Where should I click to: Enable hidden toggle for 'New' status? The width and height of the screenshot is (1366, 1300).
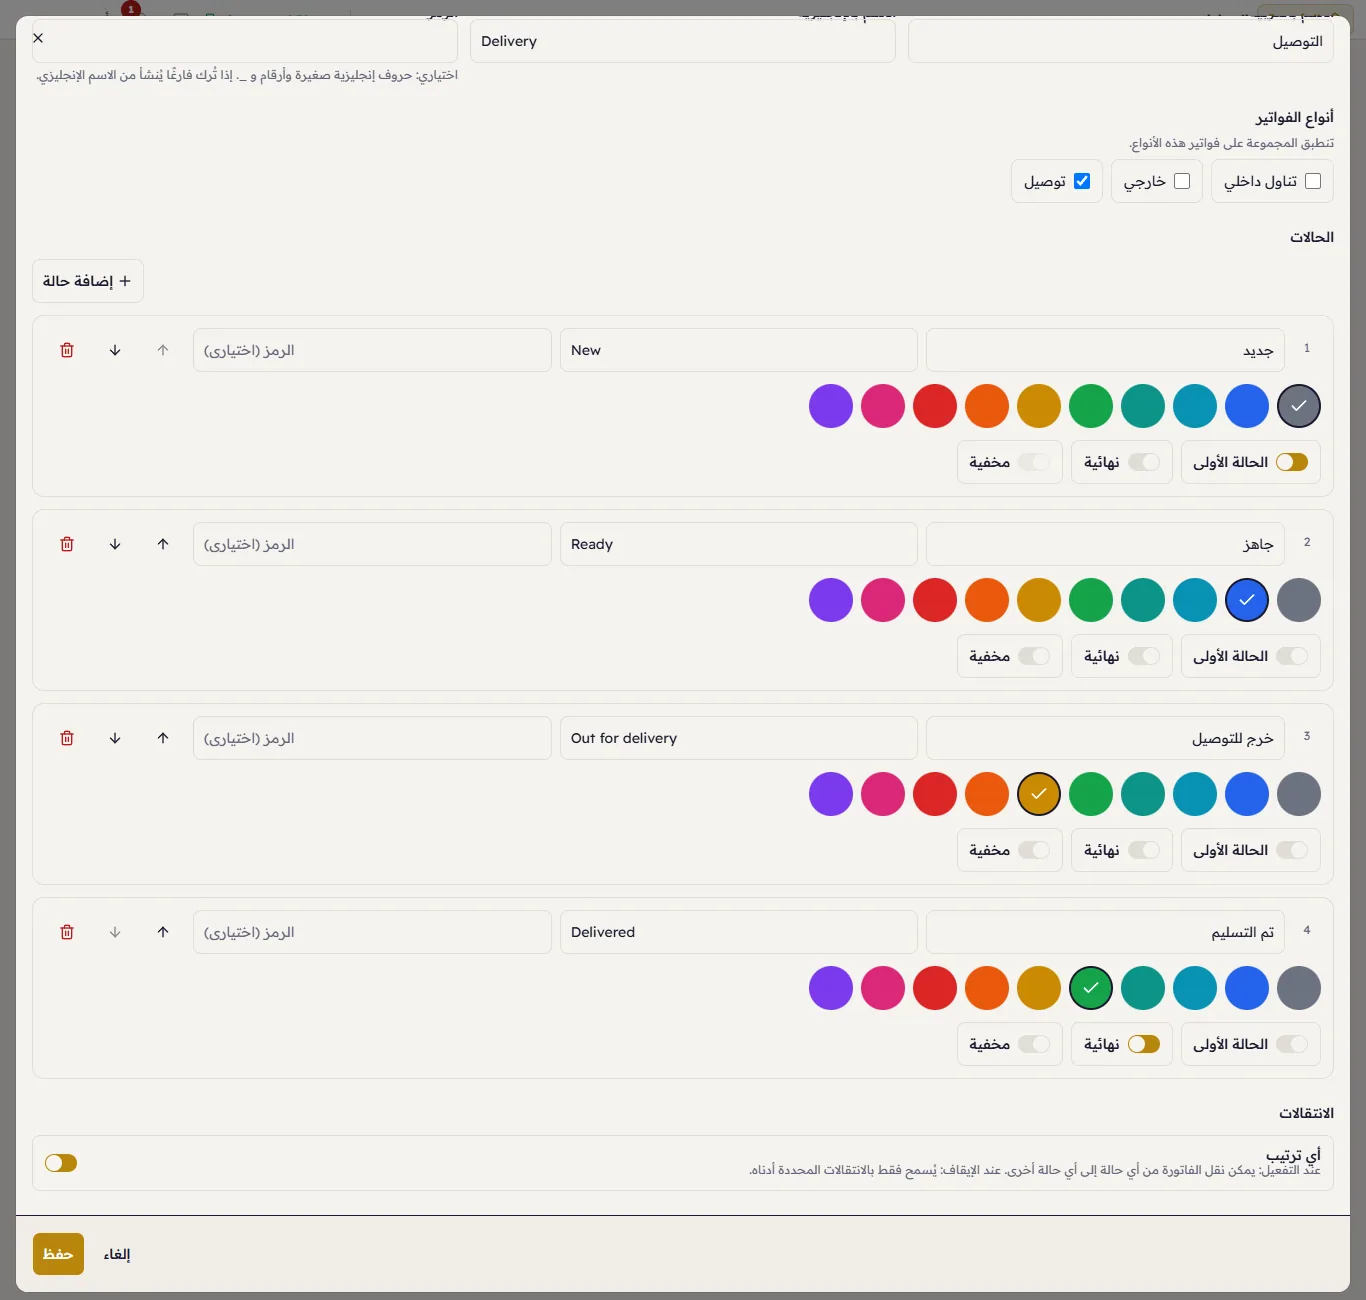tap(1034, 462)
